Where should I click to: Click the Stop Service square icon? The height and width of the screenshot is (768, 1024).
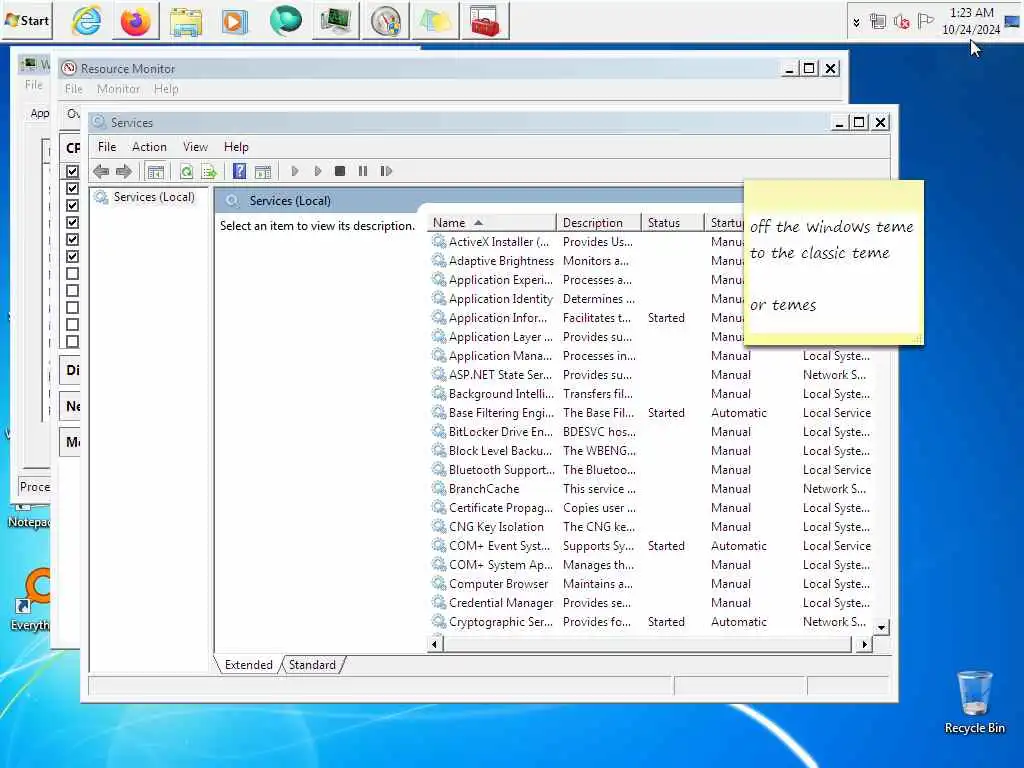(340, 171)
